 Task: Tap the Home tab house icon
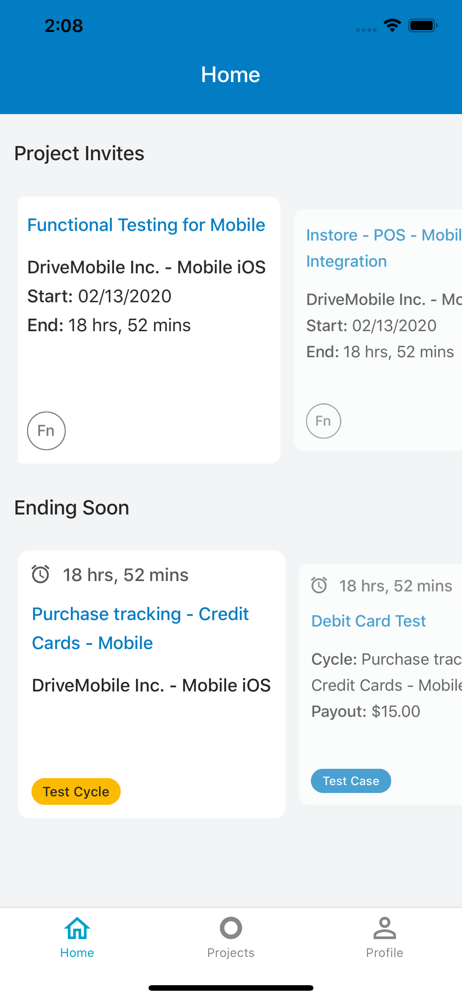(x=77, y=928)
